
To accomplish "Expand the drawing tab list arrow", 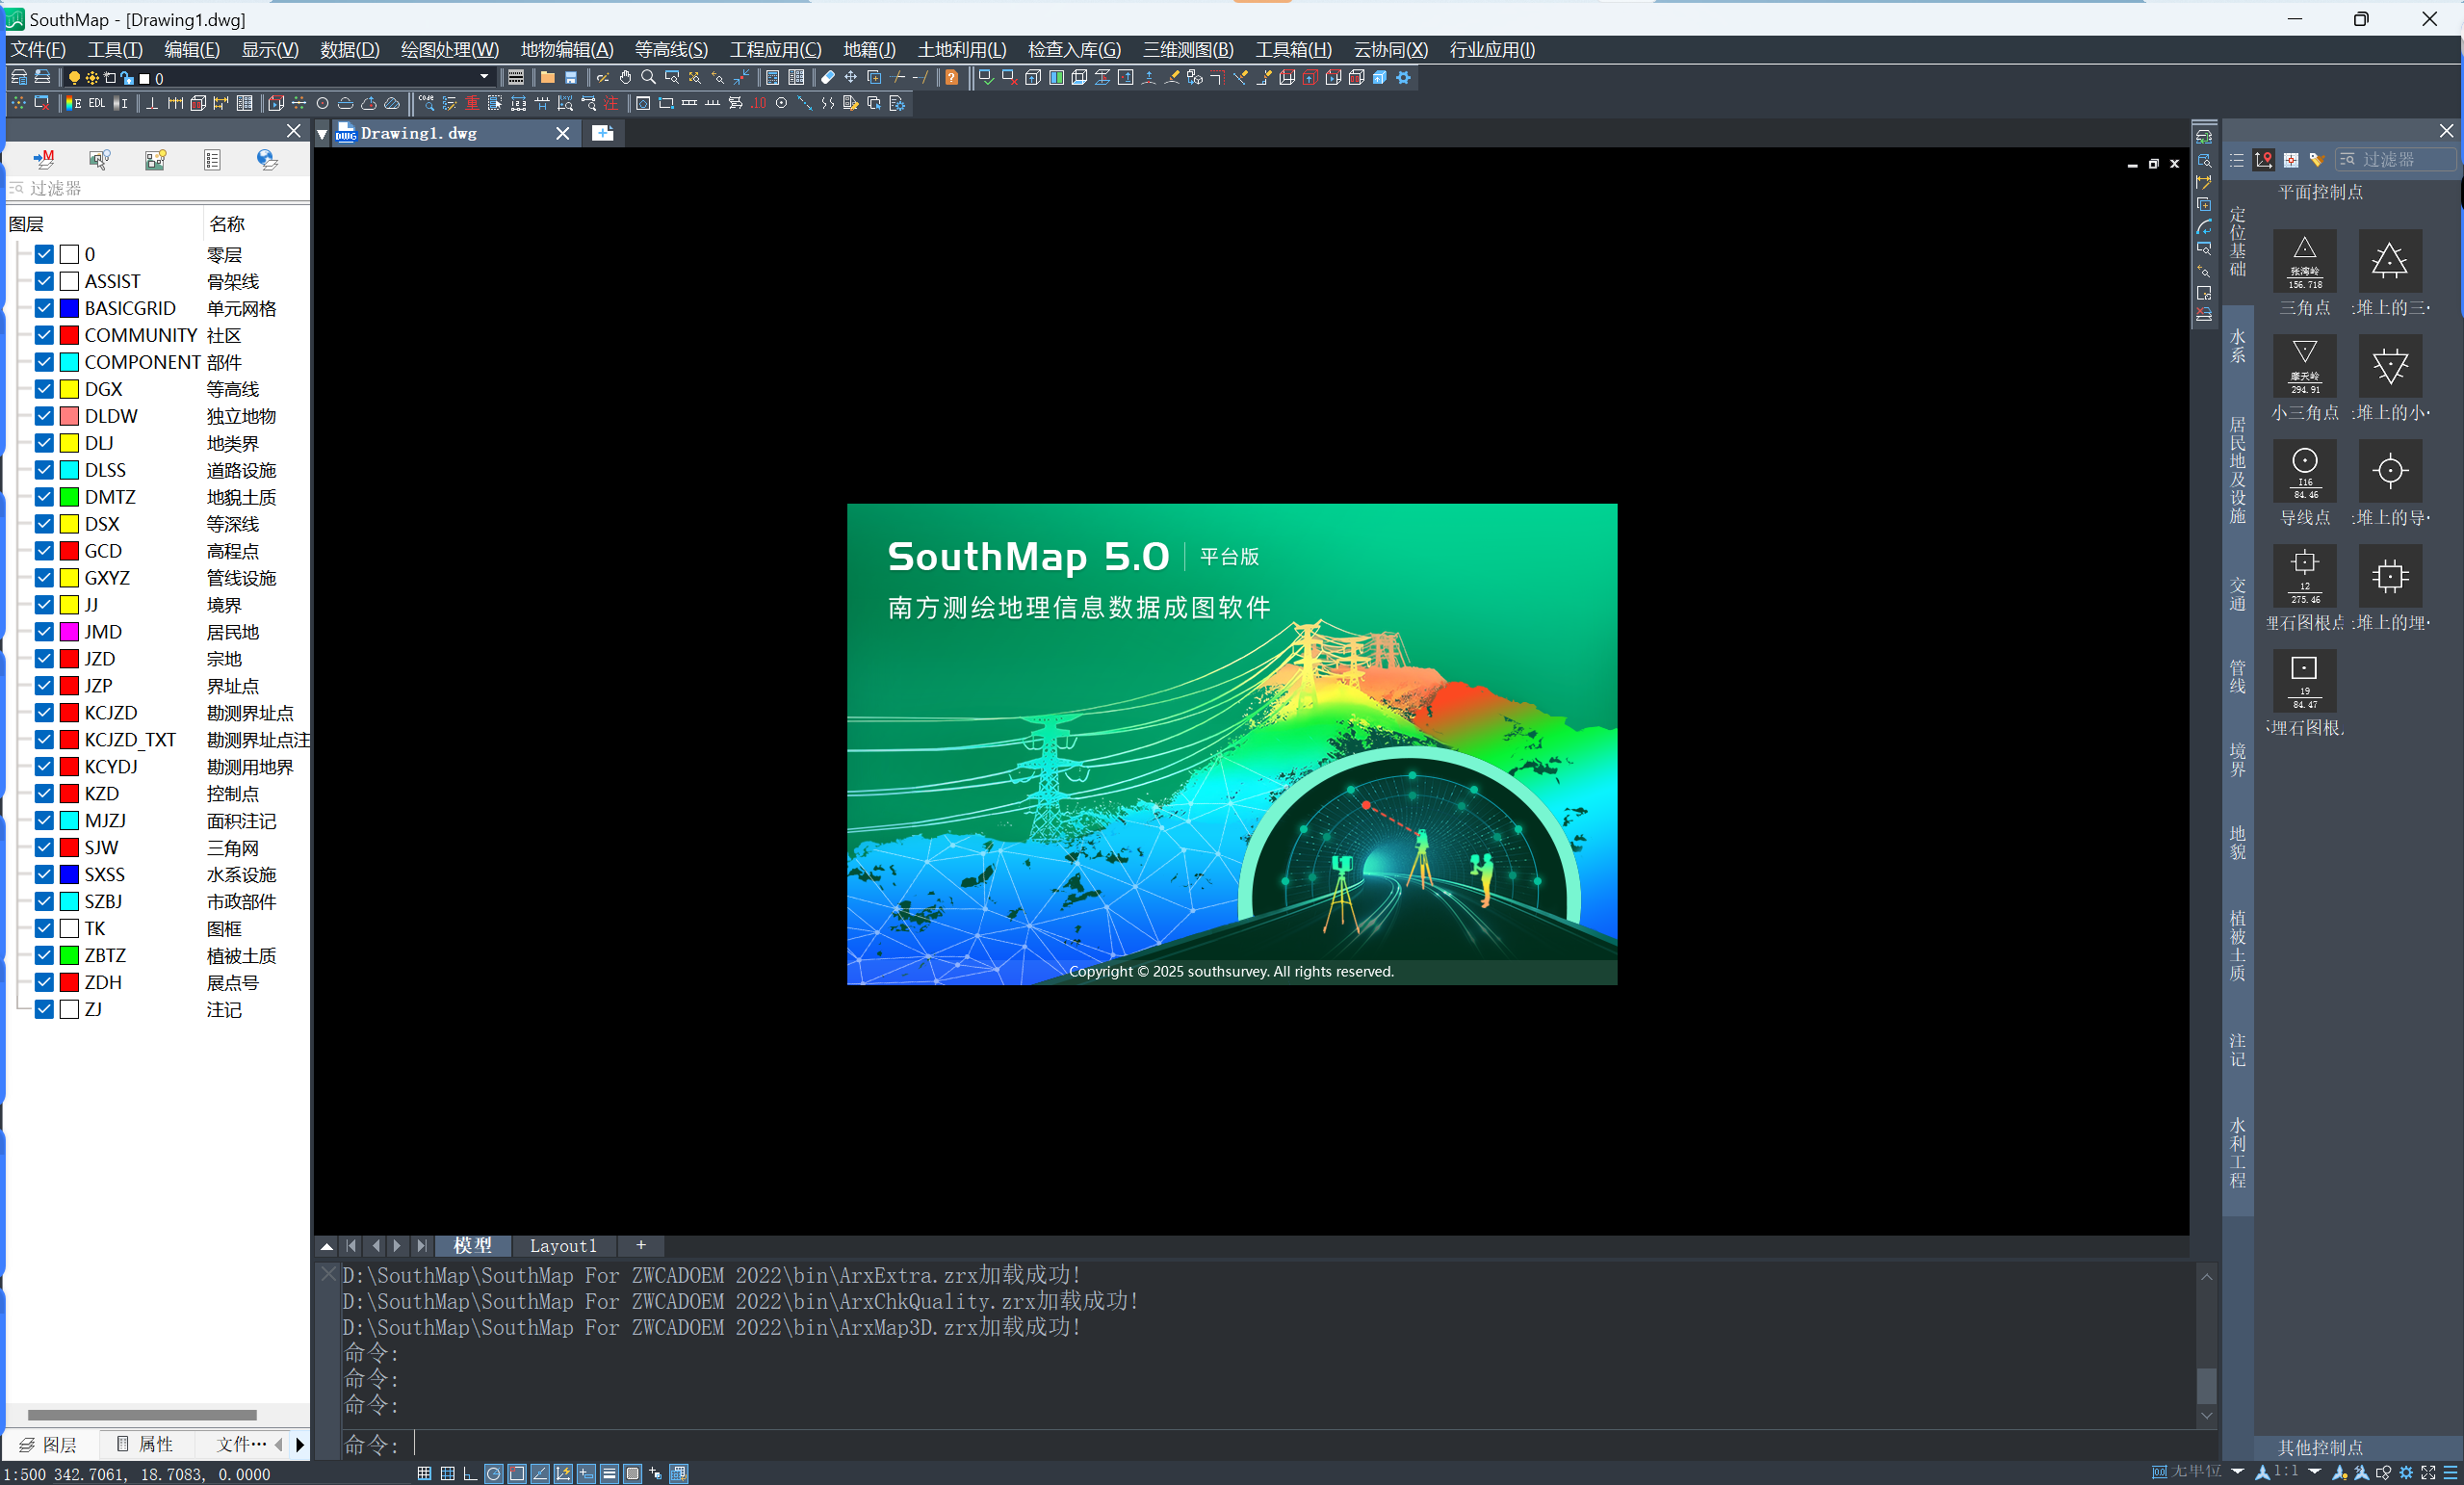I will (x=322, y=134).
